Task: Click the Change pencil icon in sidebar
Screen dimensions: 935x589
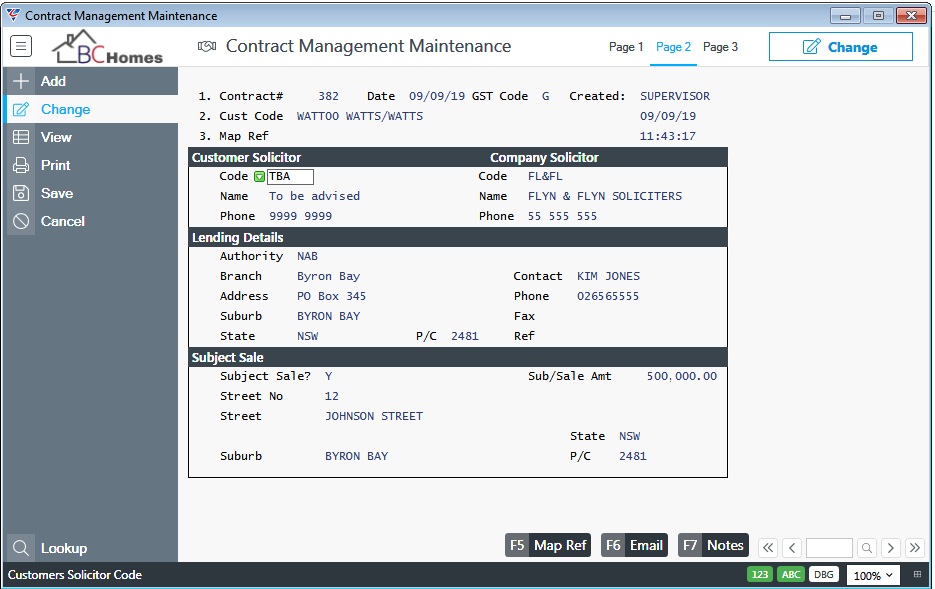Action: click(21, 109)
